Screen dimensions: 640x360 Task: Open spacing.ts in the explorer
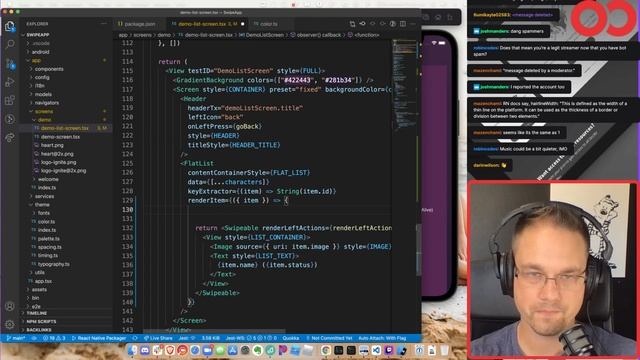click(49, 247)
